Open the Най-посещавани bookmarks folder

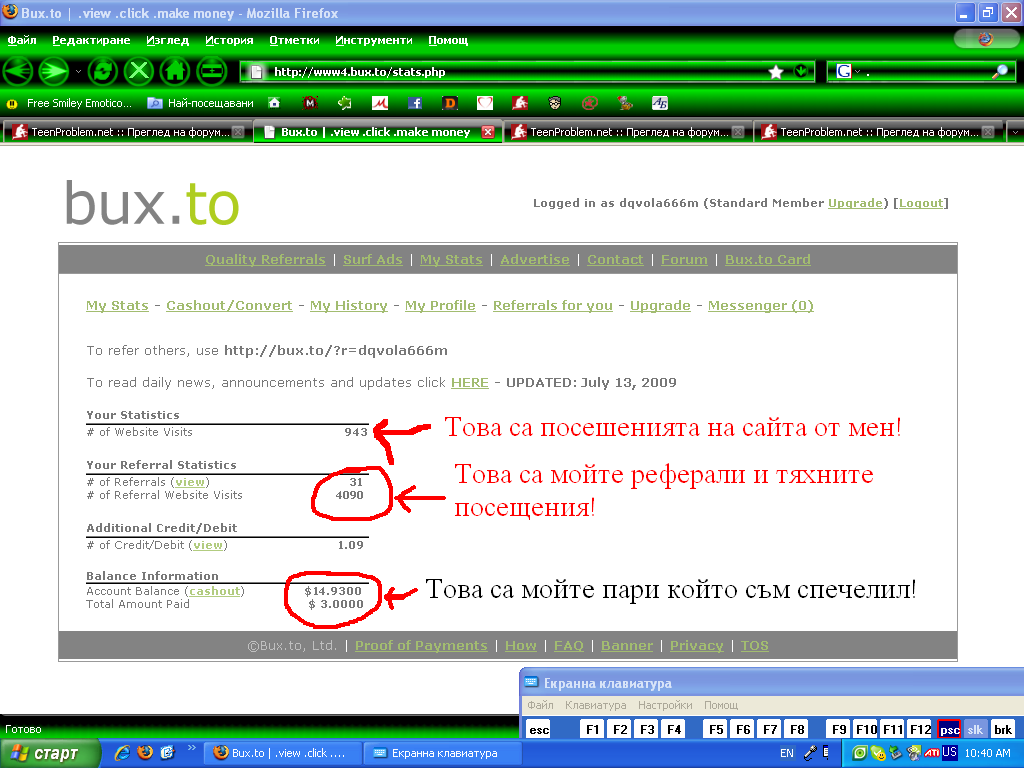[200, 103]
